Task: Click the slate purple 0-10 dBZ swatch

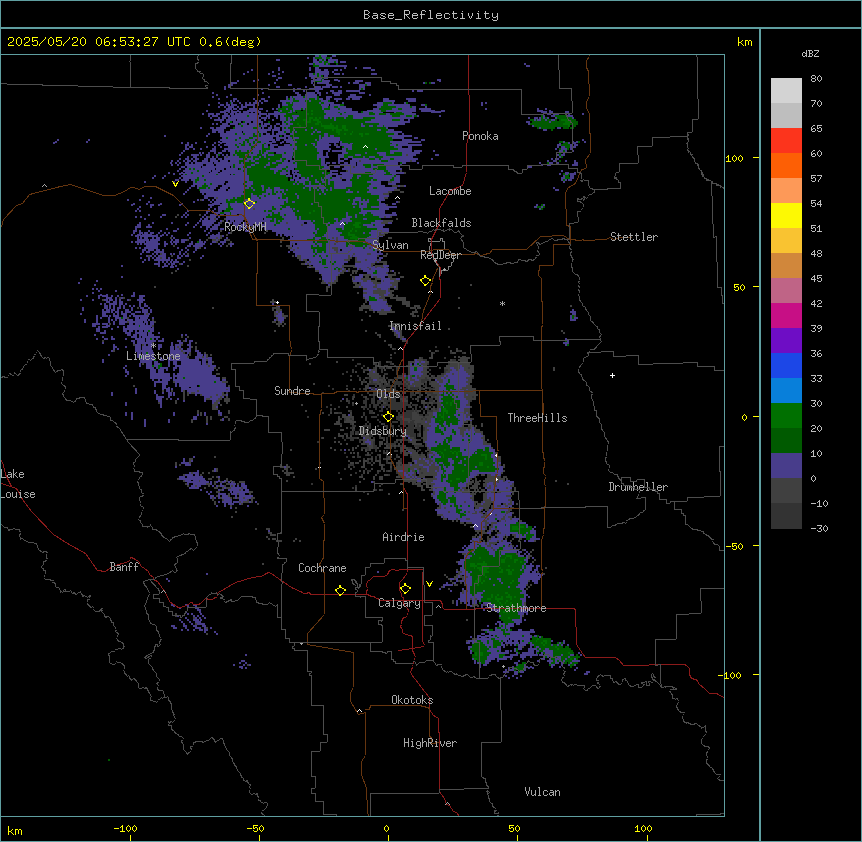Action: pos(786,466)
